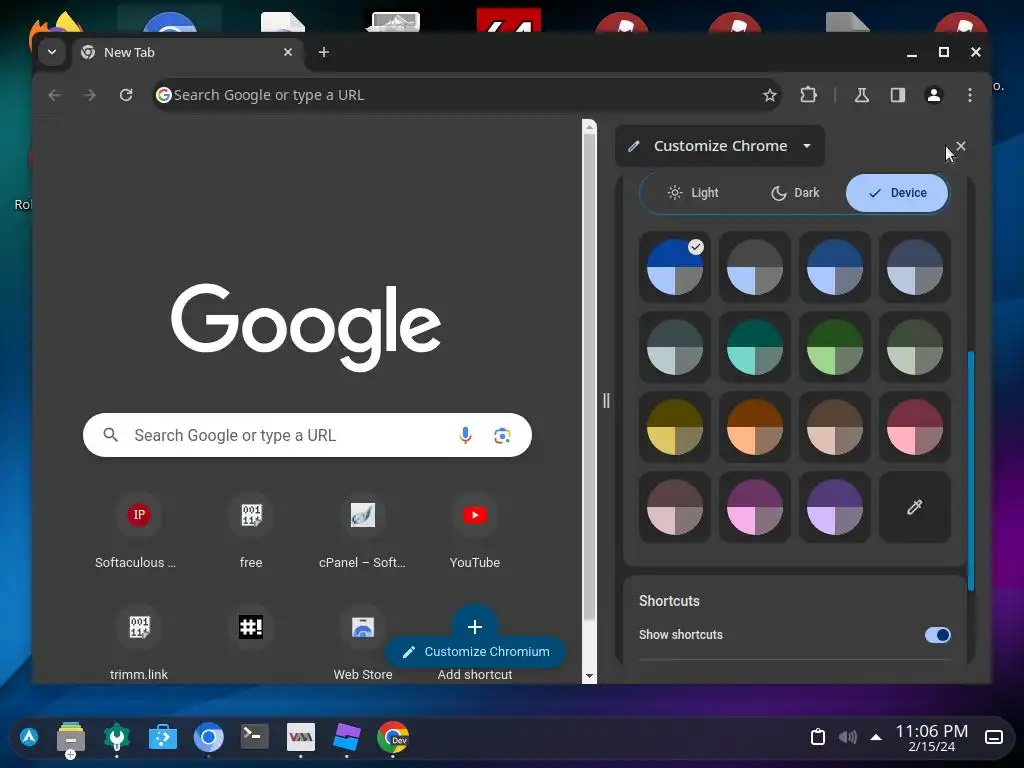Open the profile avatar icon
This screenshot has height=768, width=1024.
point(934,95)
